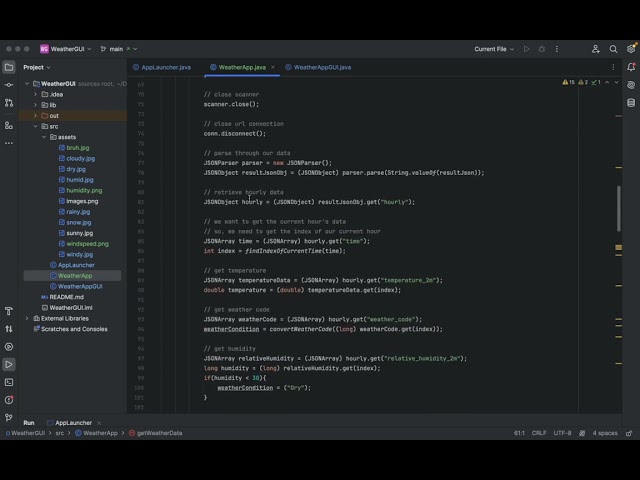Click the 61:1 cursor position widget

(x=519, y=433)
